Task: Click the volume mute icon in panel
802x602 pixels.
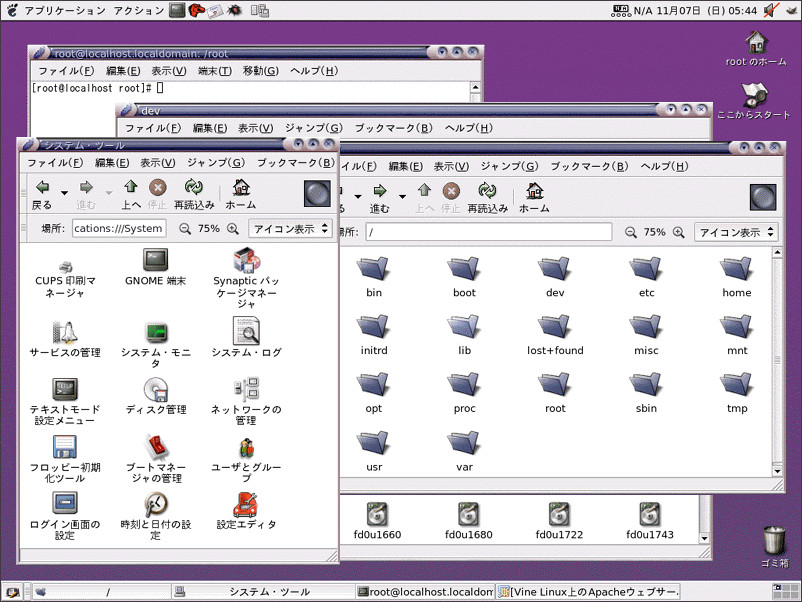Action: 771,11
